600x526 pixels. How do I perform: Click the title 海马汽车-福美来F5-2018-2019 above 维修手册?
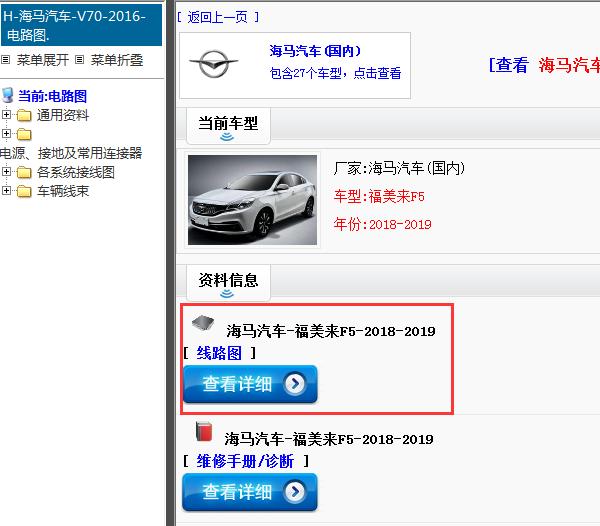[x=329, y=439]
